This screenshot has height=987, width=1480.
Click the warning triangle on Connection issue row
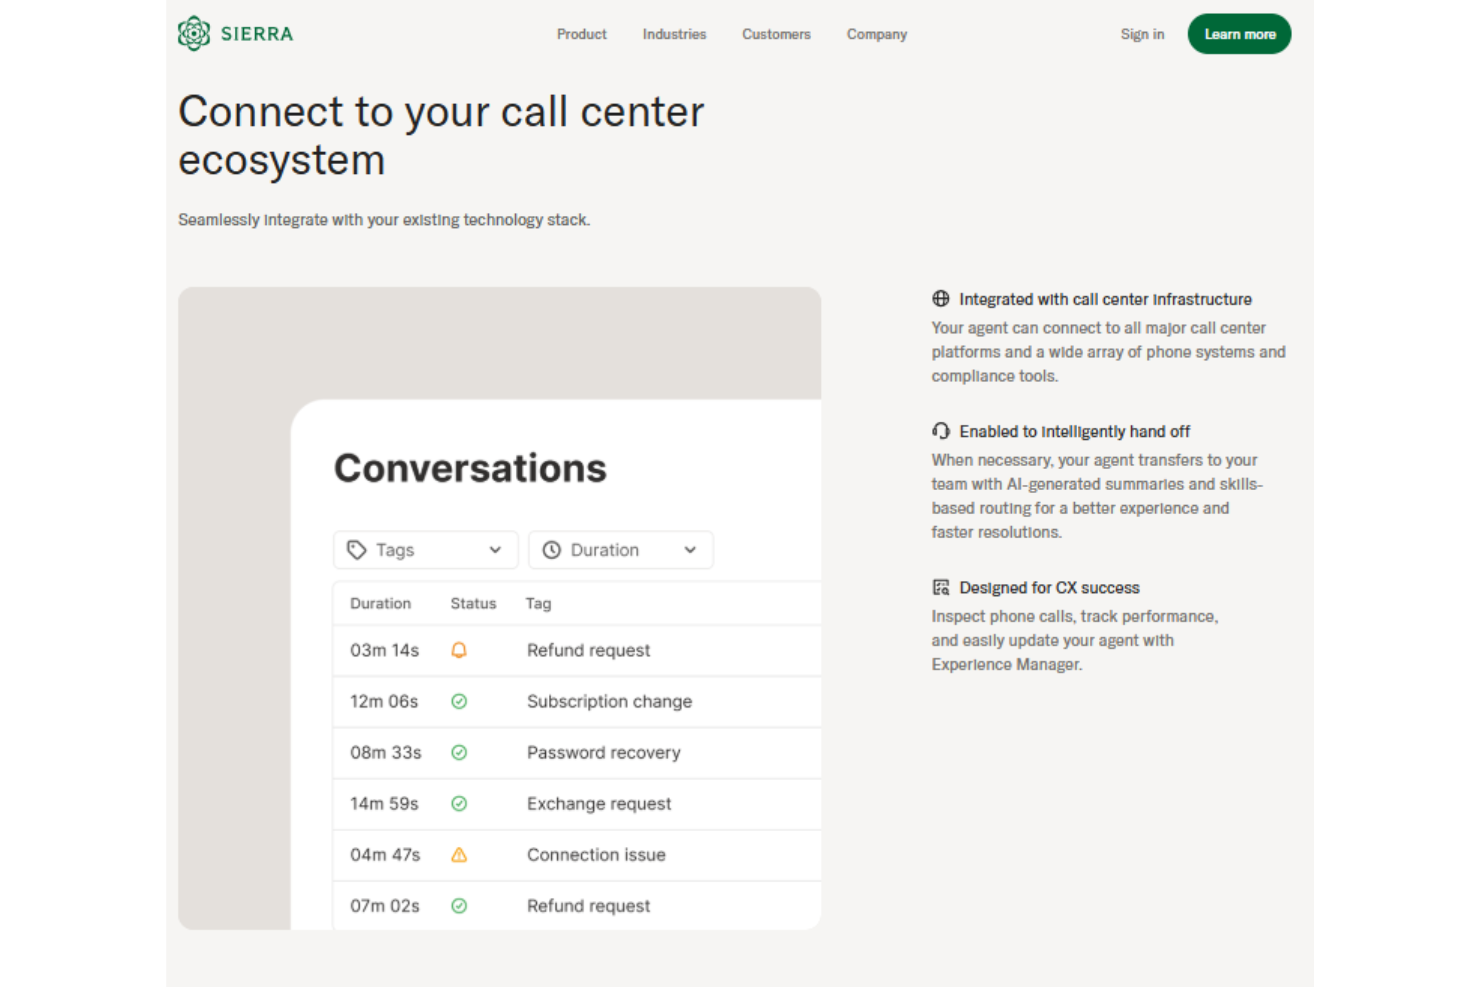point(459,854)
